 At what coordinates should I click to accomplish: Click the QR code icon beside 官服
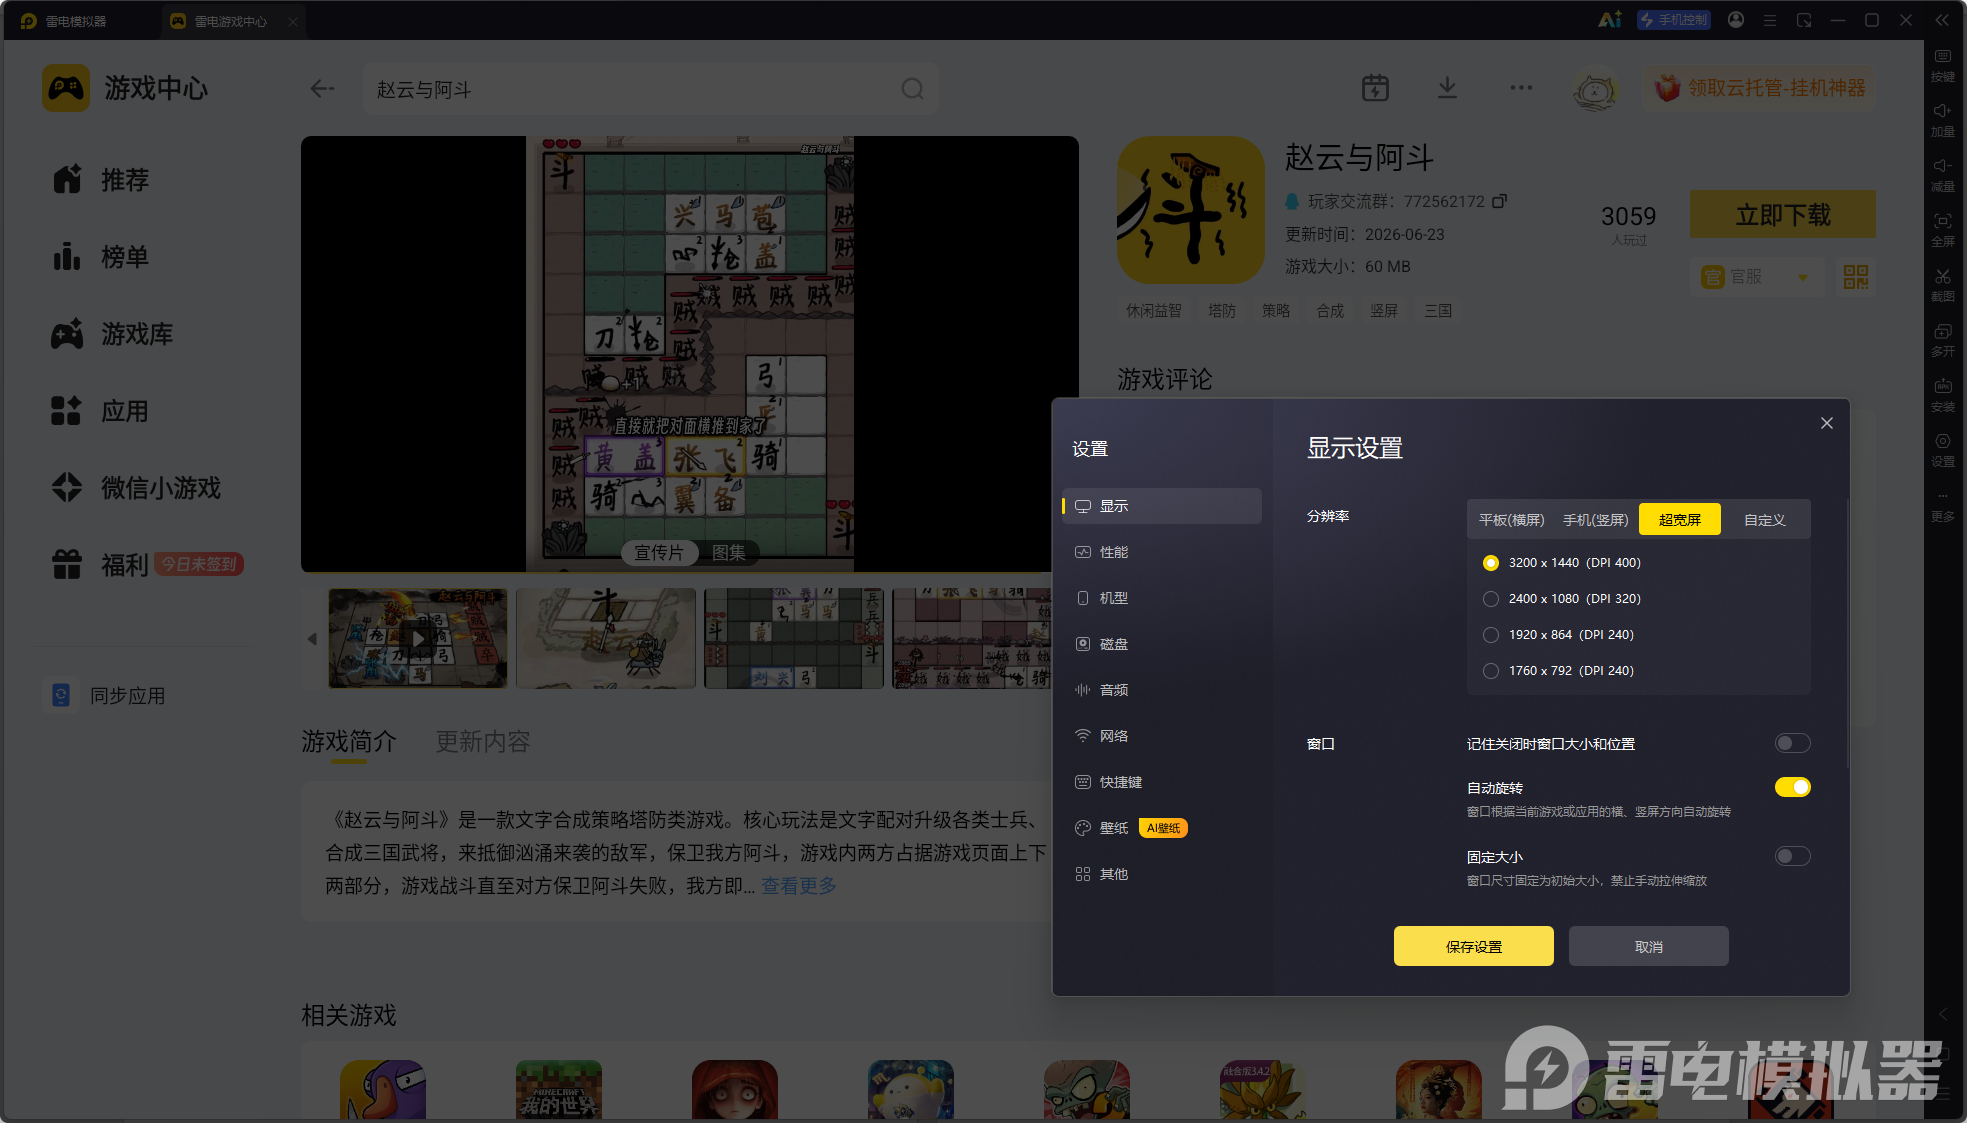[1855, 277]
